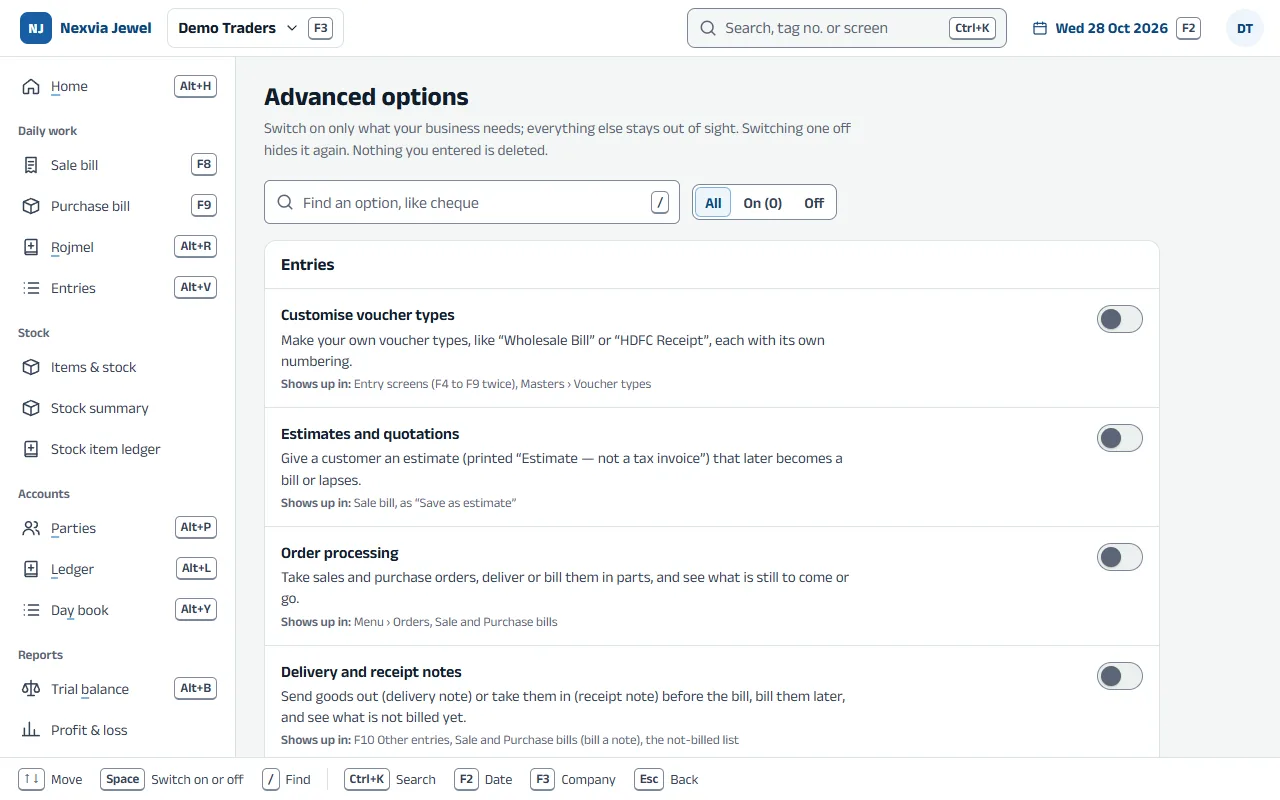
Task: Click the NJ Nexvia Jewel logo badge
Action: coord(36,28)
